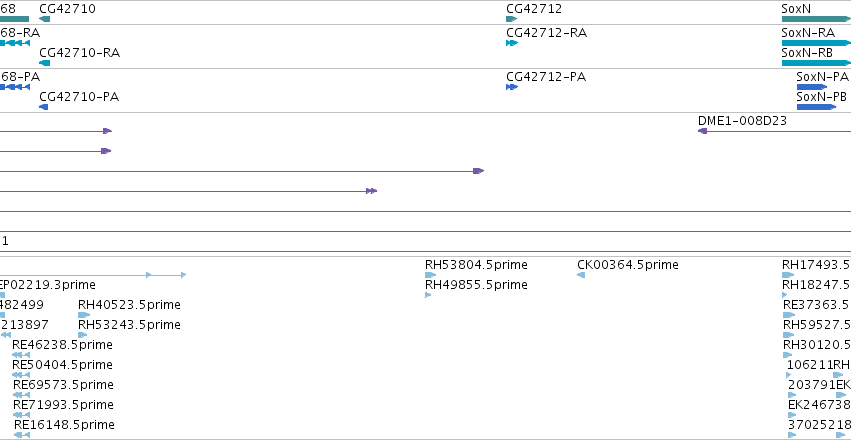Click EST RE50404.5prime
The width and height of the screenshot is (851, 440).
21,375
